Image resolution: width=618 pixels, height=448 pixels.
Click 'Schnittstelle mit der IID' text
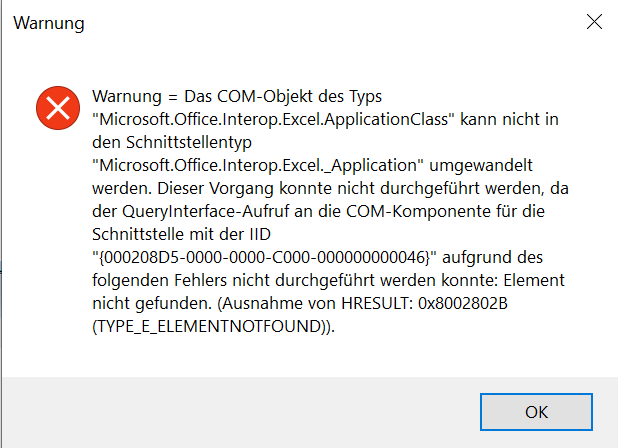[181, 234]
